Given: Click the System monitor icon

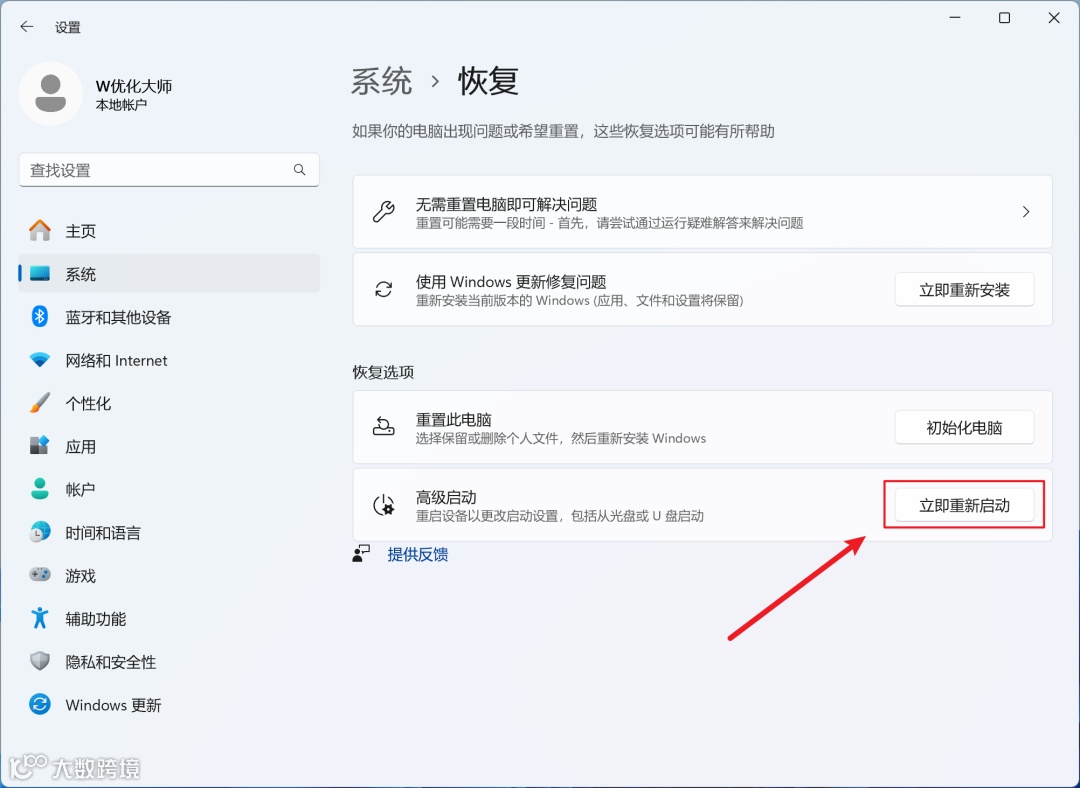Looking at the screenshot, I should [40, 274].
